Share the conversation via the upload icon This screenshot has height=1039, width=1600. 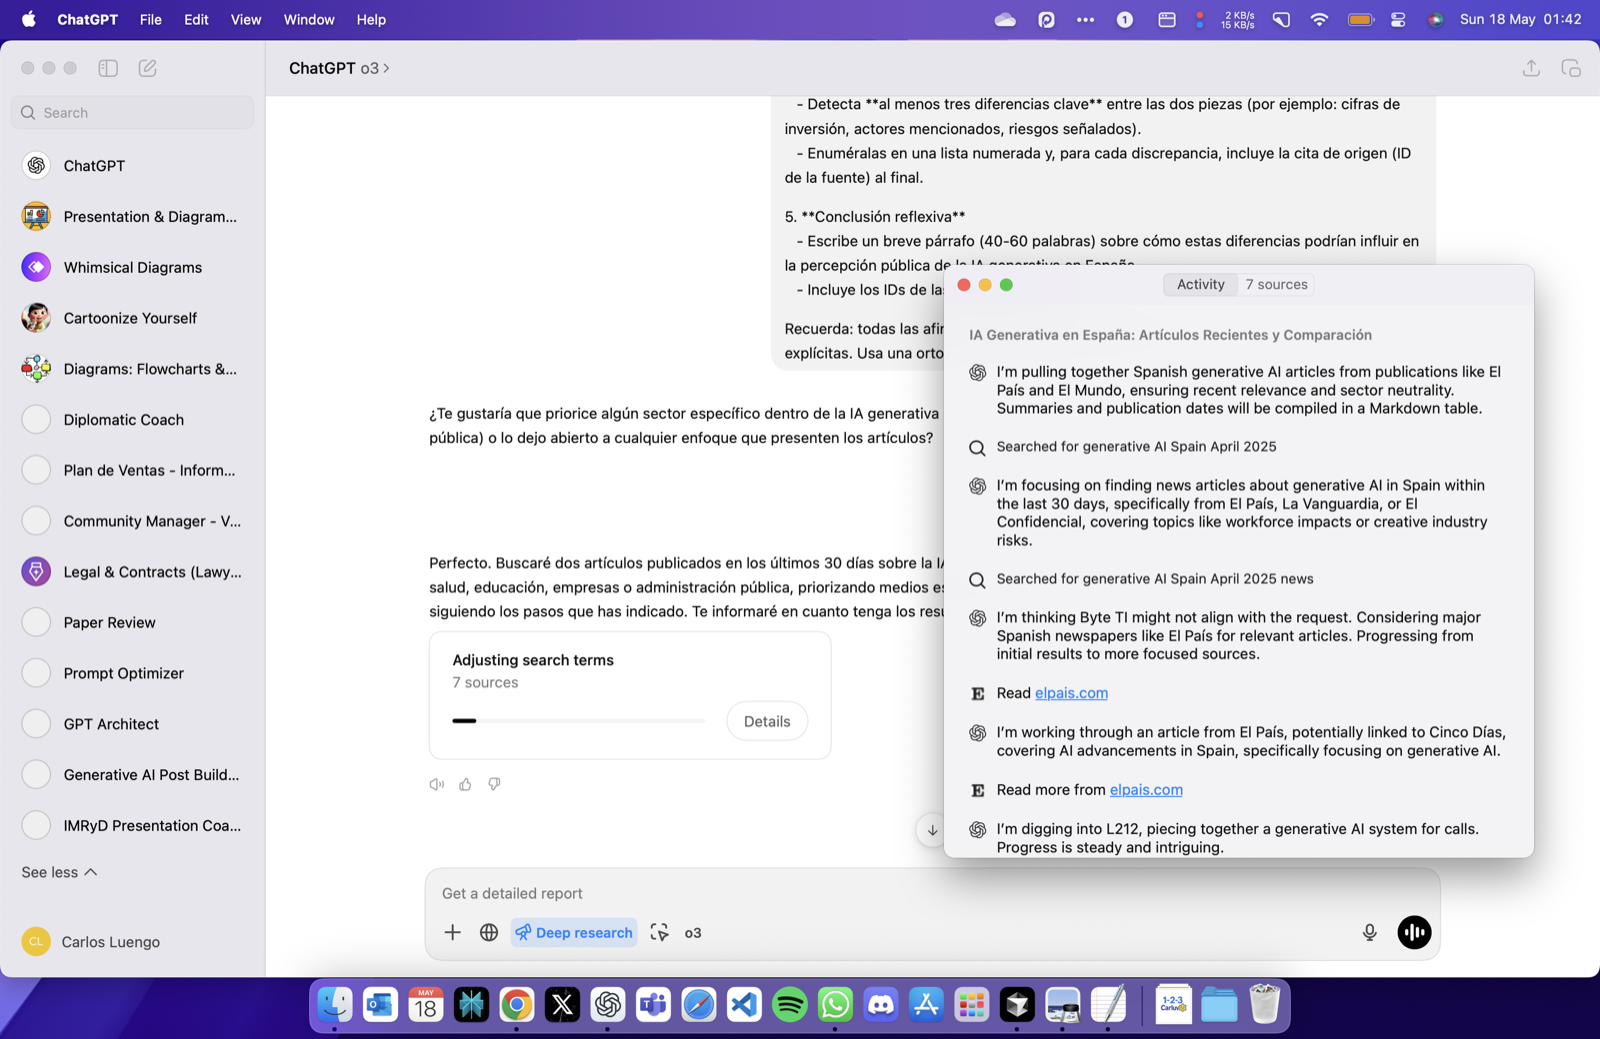click(1530, 68)
